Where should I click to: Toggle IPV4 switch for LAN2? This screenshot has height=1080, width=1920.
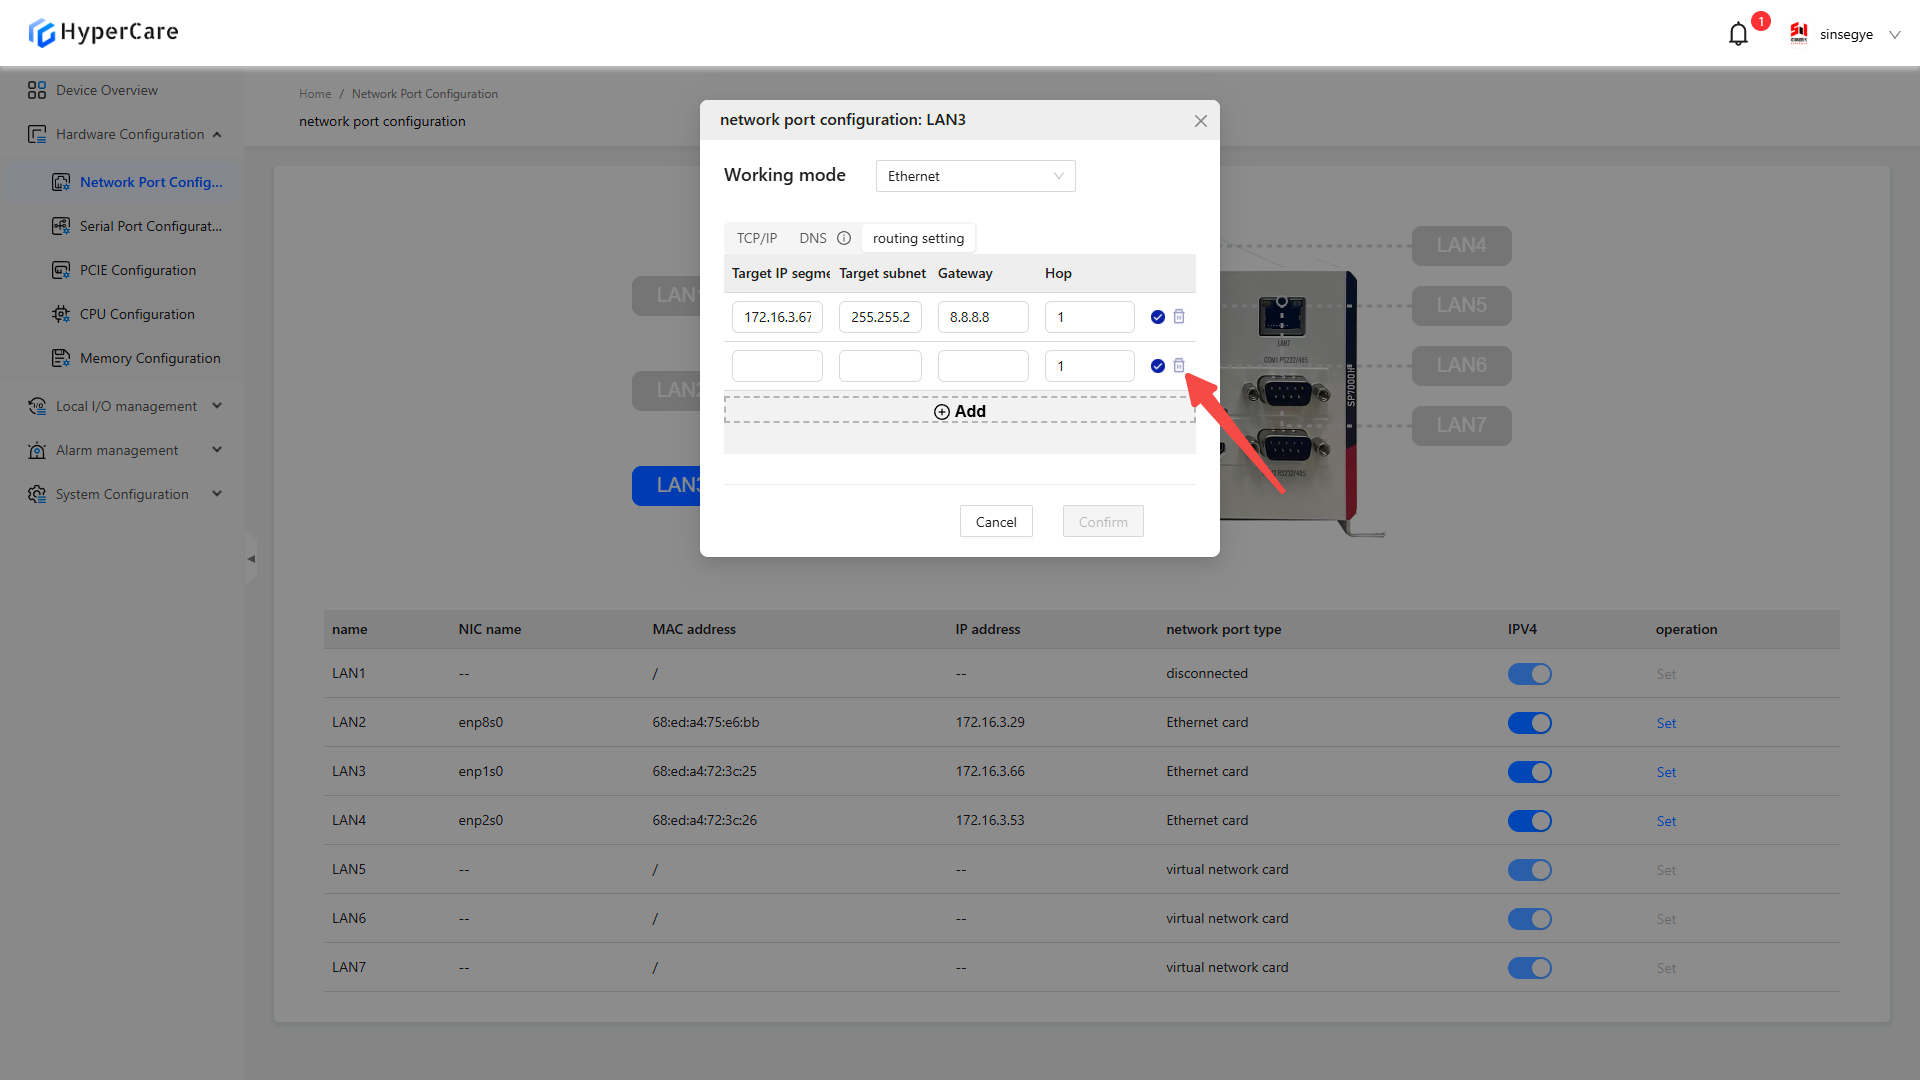tap(1529, 723)
